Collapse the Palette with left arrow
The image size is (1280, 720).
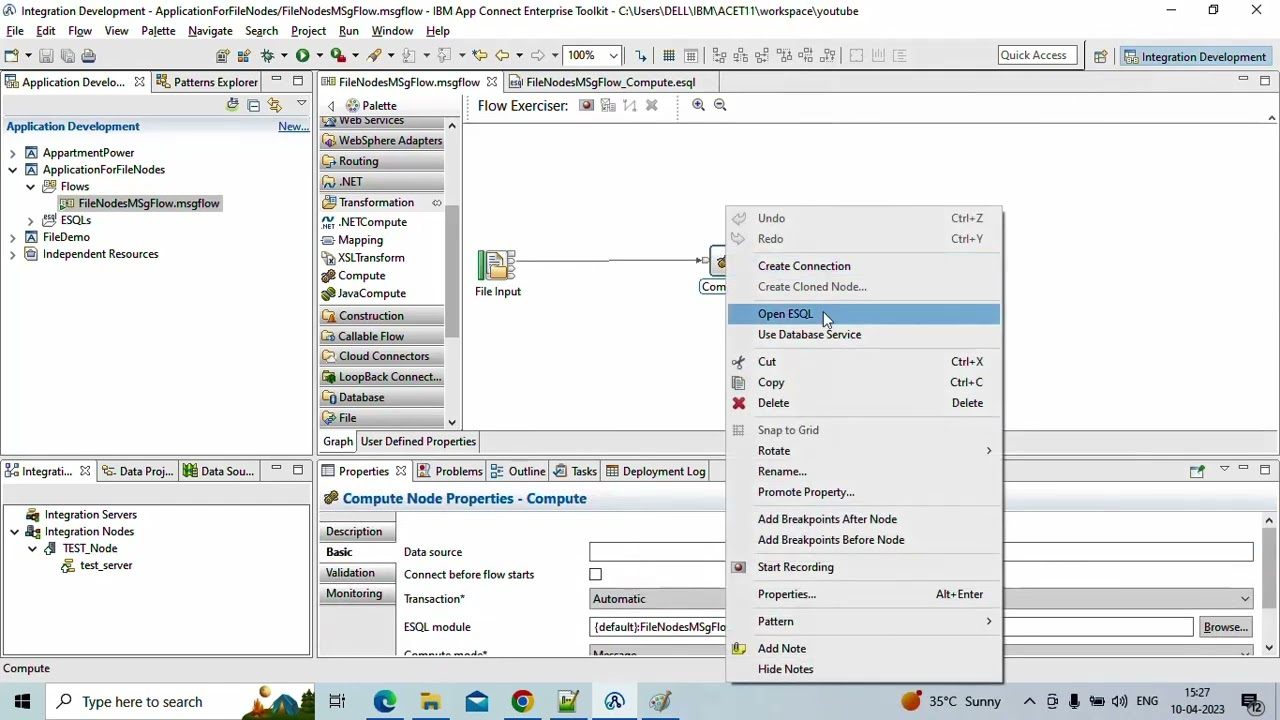click(x=331, y=106)
